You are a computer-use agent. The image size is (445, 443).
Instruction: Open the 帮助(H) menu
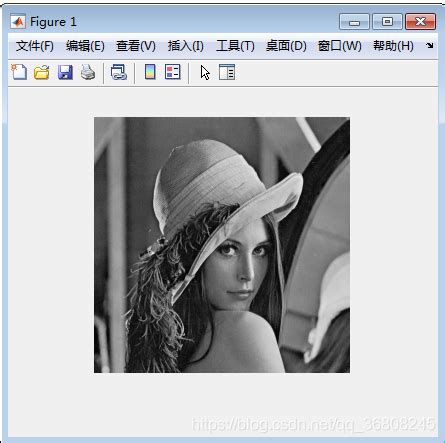pyautogui.click(x=393, y=46)
